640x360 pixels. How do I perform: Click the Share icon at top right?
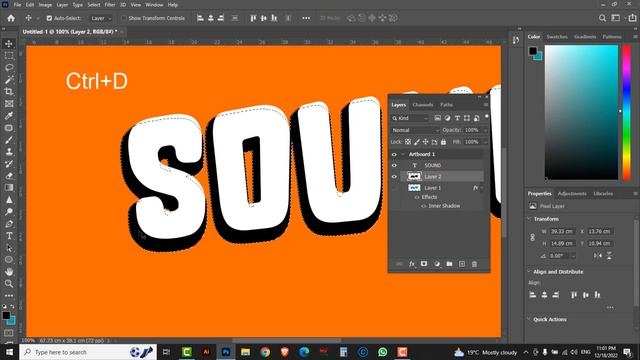tap(632, 18)
